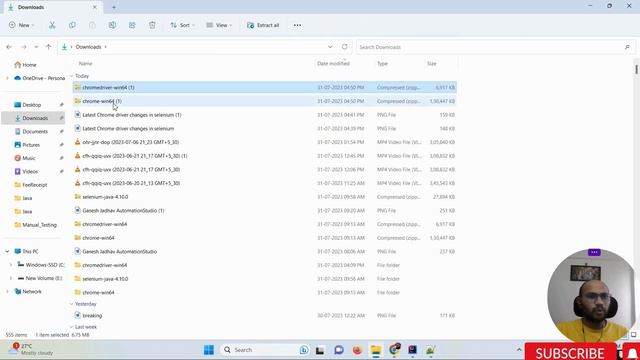The image size is (640, 360).
Task: Select Ganesh Jadhav AutomationStudio (1) PNG
Action: pyautogui.click(x=264, y=211)
